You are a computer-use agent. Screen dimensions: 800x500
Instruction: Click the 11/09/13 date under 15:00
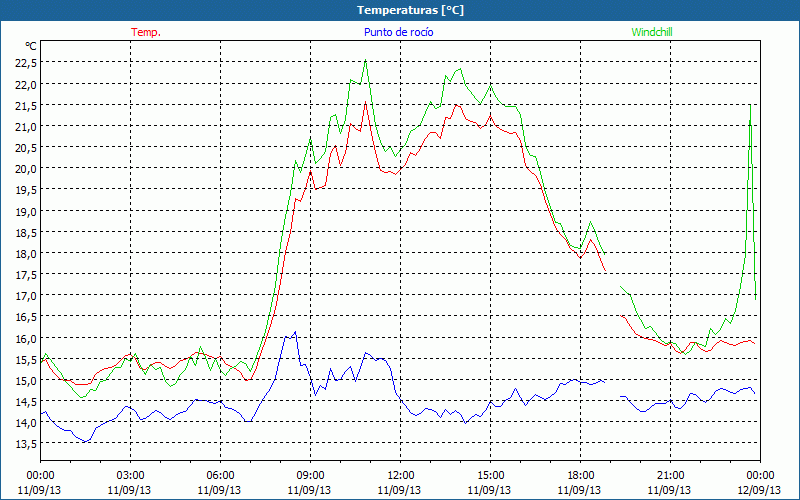[490, 490]
